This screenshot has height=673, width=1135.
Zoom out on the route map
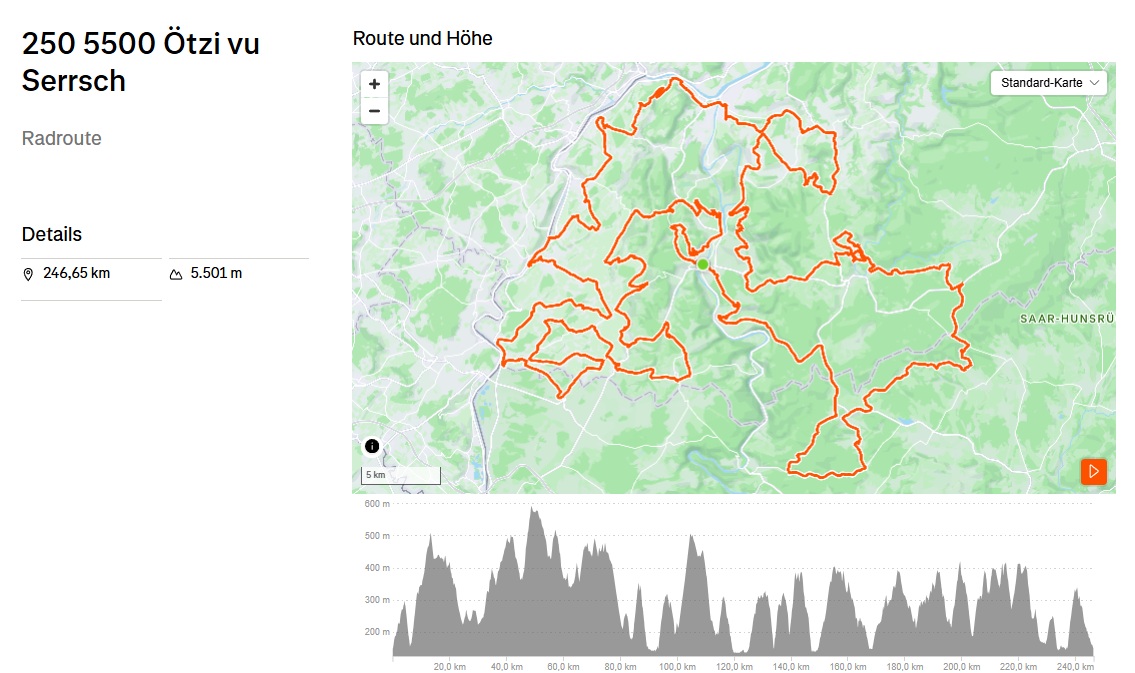(x=374, y=111)
